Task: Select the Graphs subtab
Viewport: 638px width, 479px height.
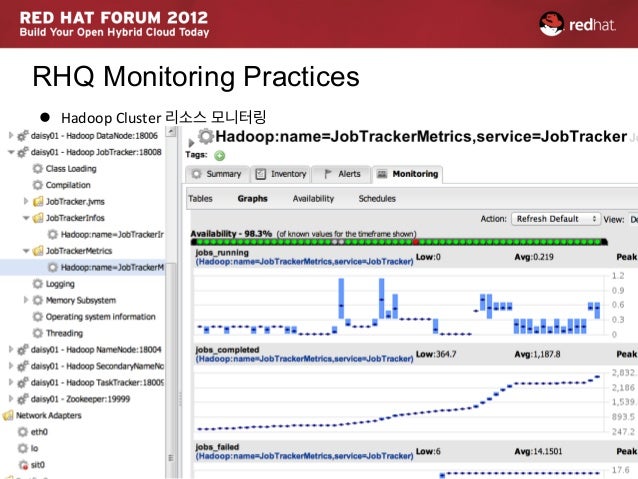Action: coord(252,199)
